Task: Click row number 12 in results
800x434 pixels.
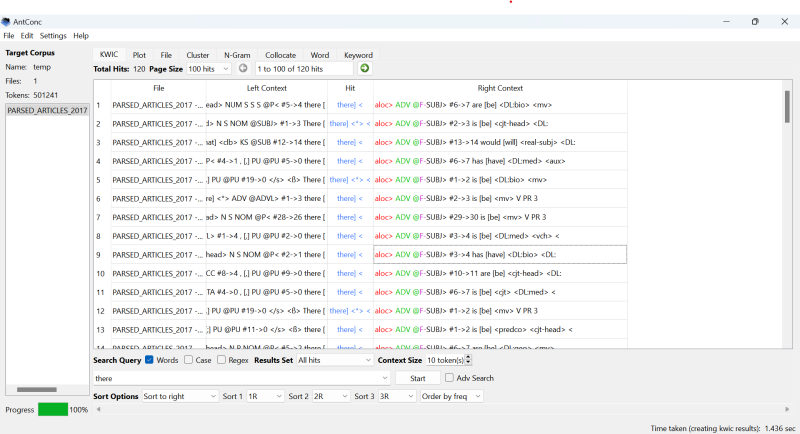Action: click(100, 311)
